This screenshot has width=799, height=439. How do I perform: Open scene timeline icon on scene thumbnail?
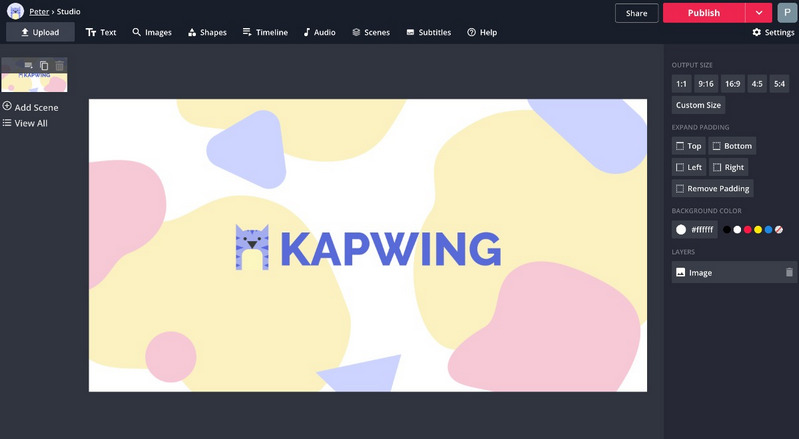tap(29, 65)
